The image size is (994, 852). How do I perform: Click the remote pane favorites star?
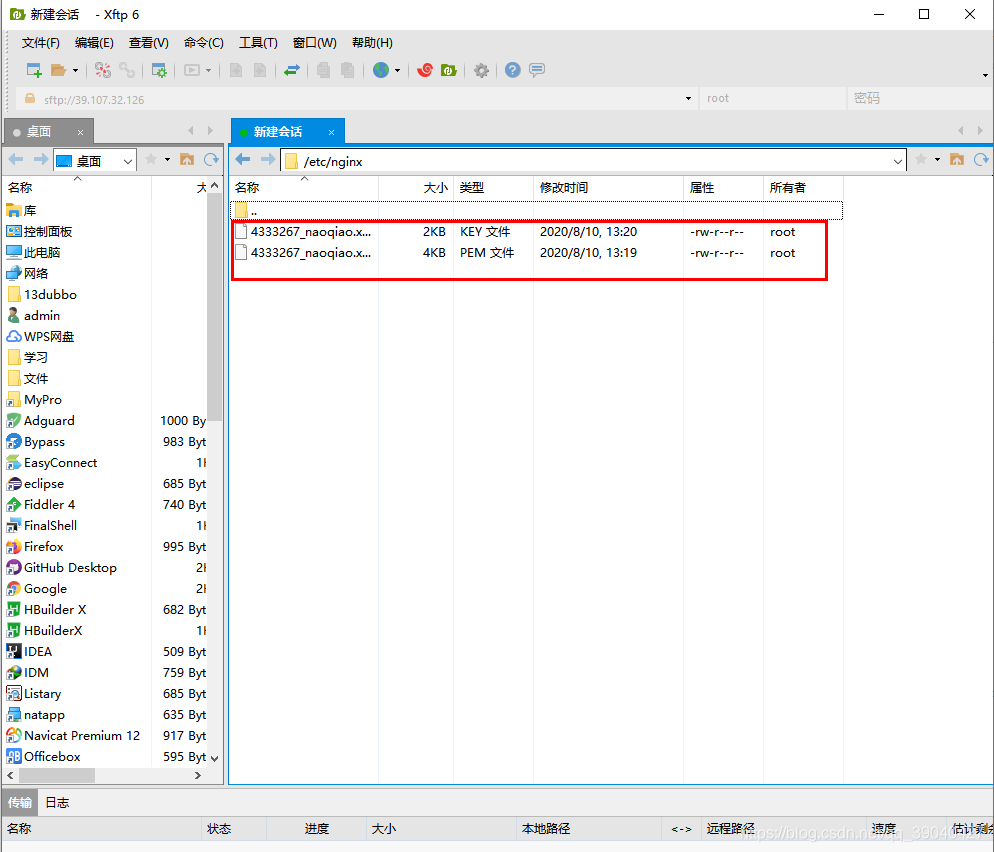(922, 159)
